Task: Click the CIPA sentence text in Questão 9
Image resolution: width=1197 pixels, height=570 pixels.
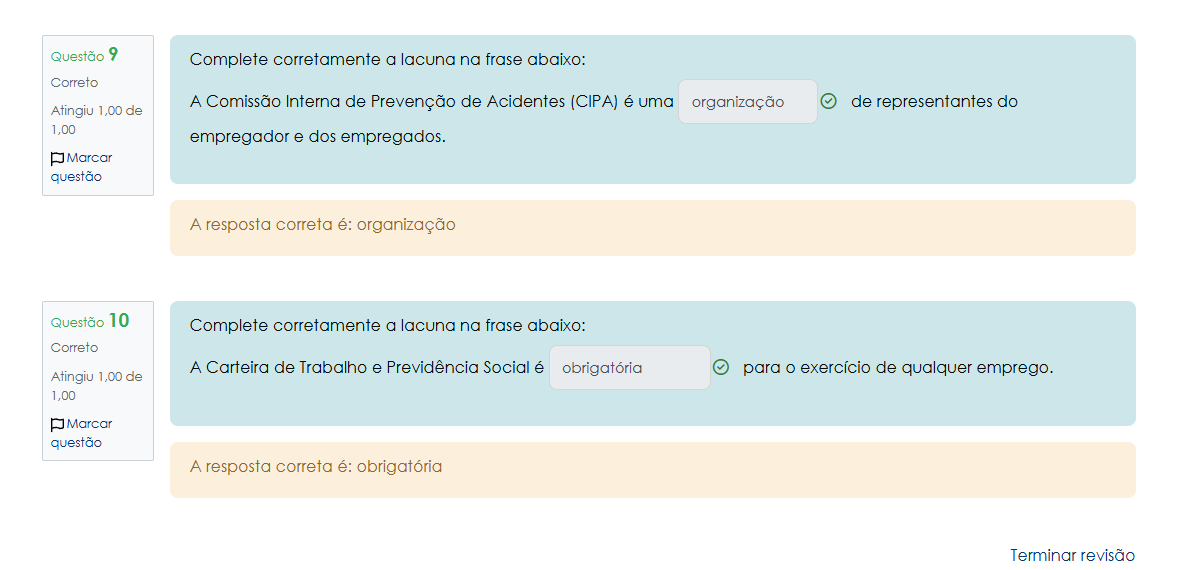Action: pos(431,102)
